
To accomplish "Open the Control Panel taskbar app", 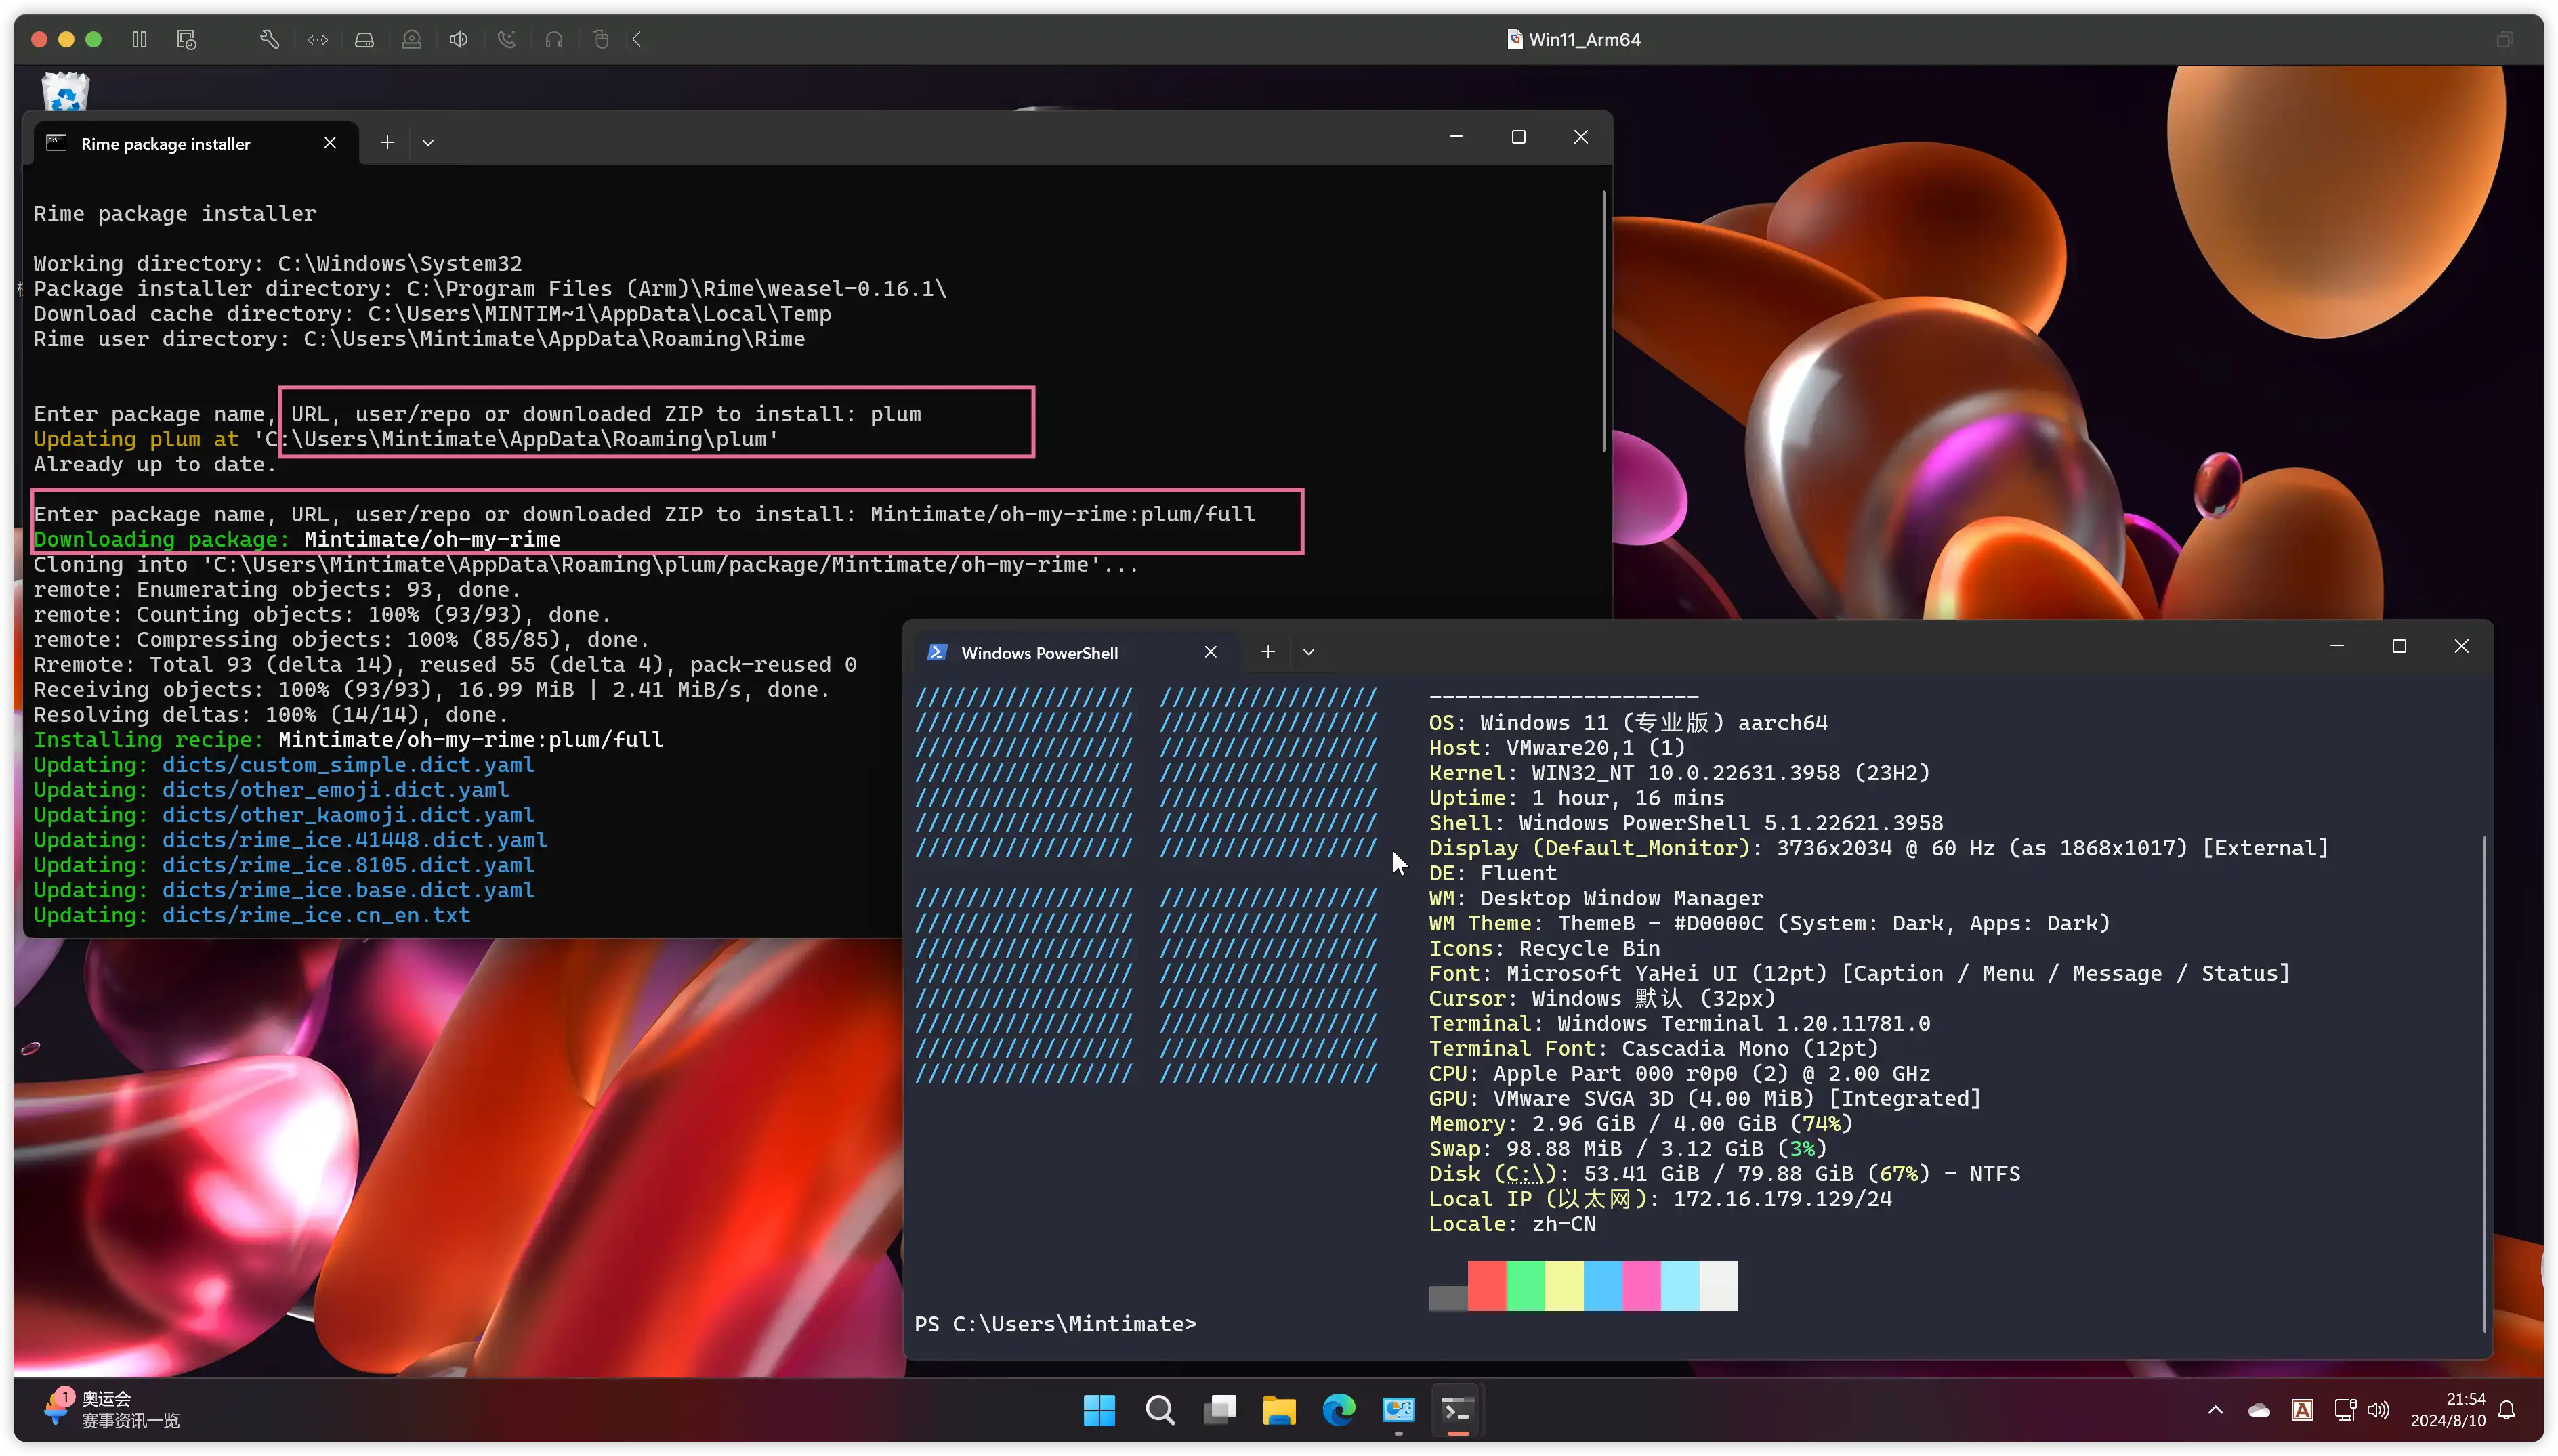I will tap(1398, 1410).
